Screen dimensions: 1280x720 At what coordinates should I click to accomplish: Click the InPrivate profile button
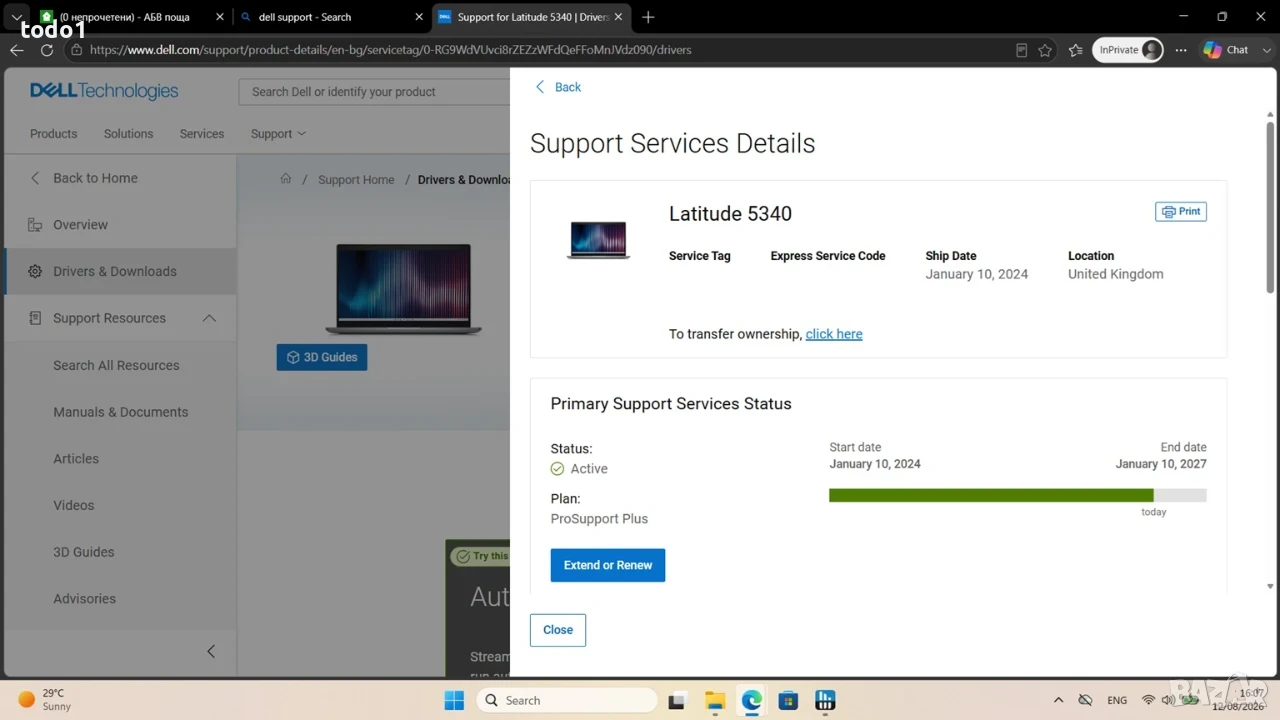tap(1128, 50)
